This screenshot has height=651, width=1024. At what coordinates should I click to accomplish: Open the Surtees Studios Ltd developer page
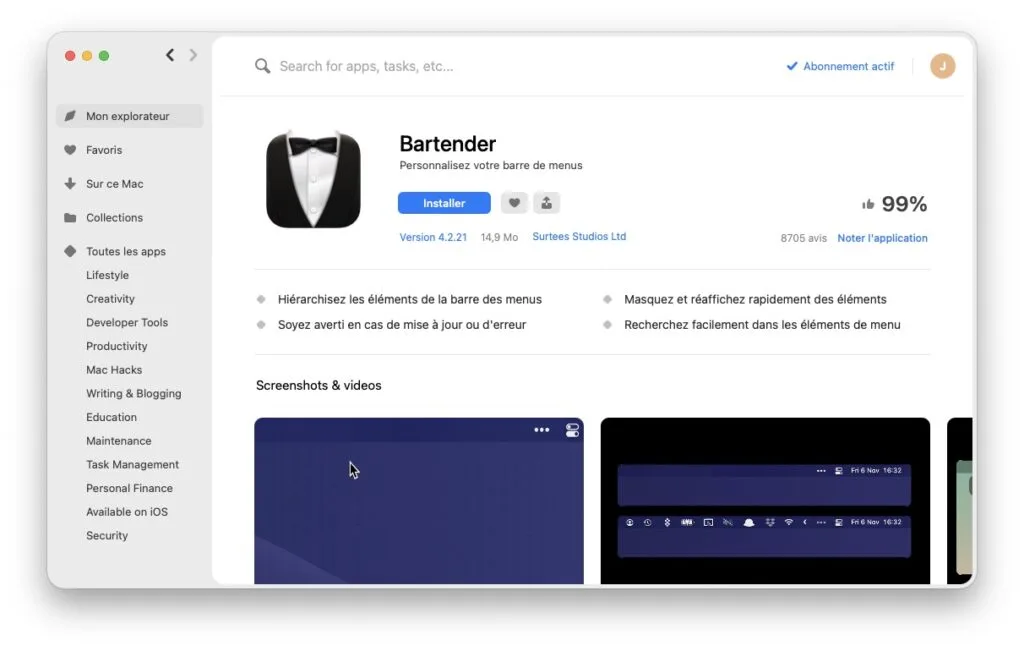(579, 237)
